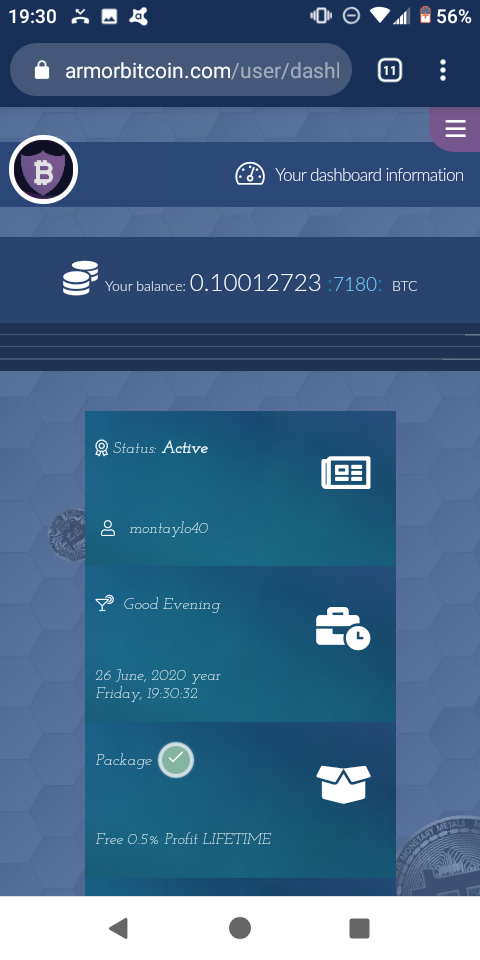Tap the do-not-disturb status icon
This screenshot has width=480, height=960.
pos(351,16)
